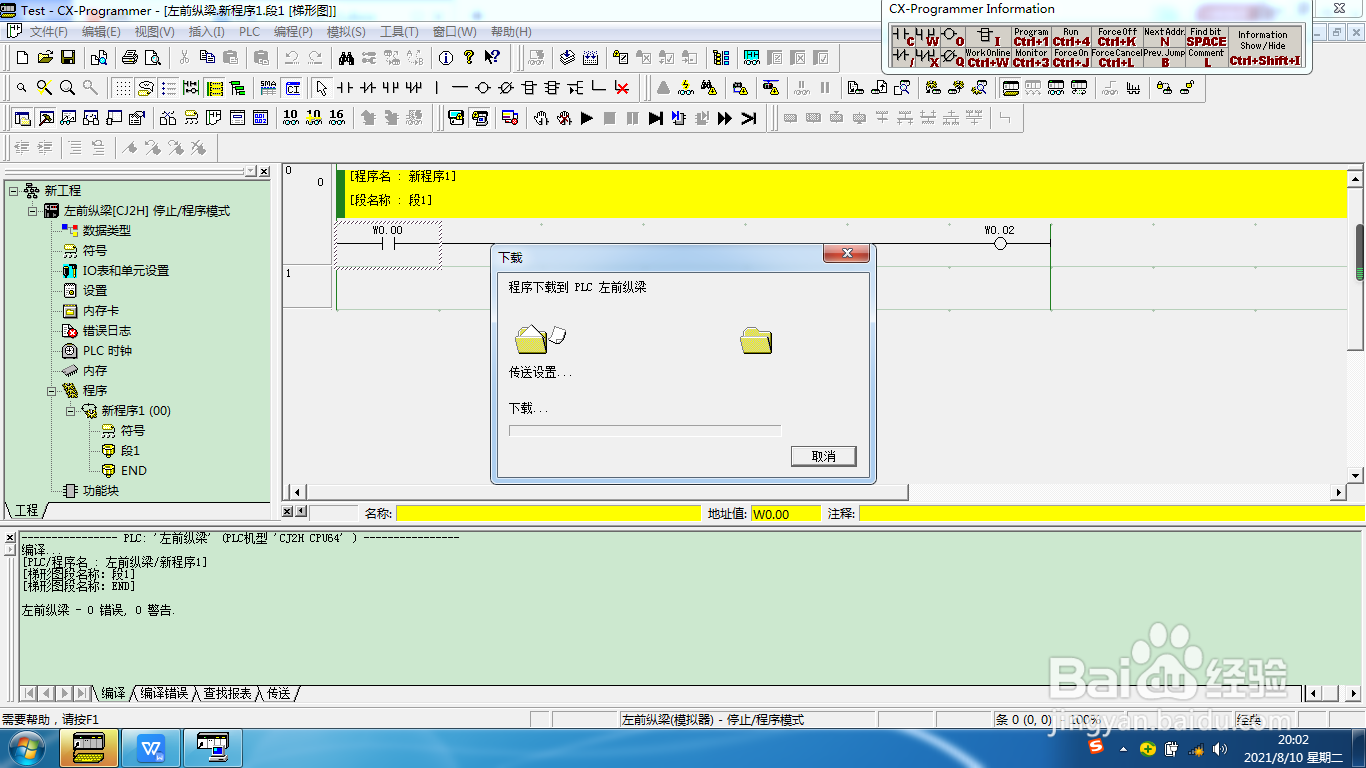Click the Save floppy disk icon
The height and width of the screenshot is (768, 1366).
pos(68,57)
